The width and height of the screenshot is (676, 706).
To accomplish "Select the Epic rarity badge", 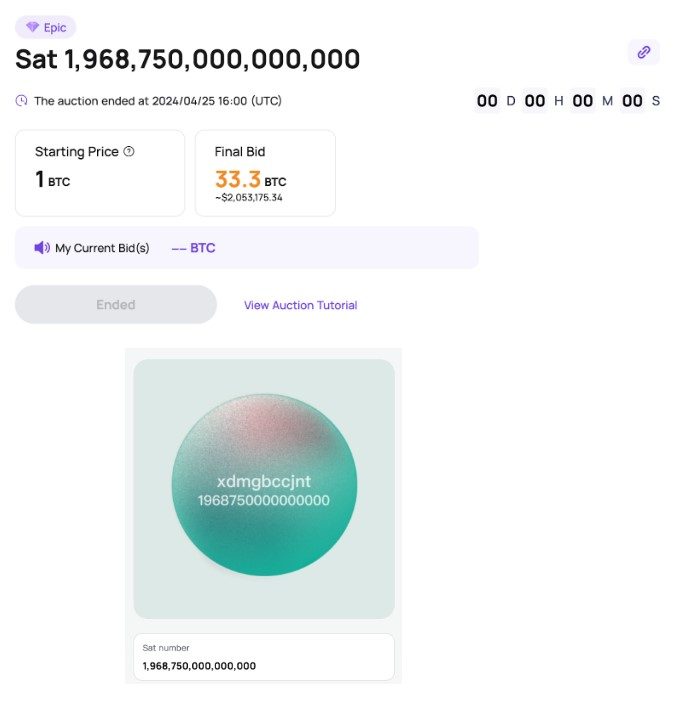I will click(45, 27).
